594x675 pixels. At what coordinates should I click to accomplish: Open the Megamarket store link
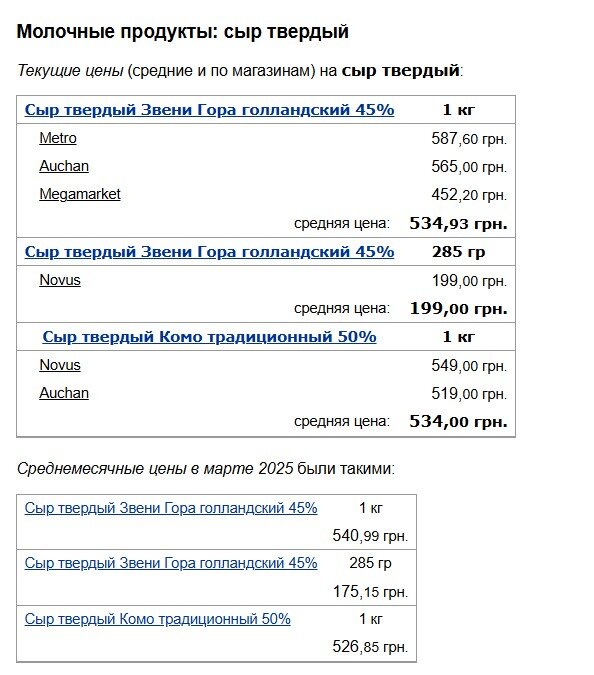coord(80,195)
